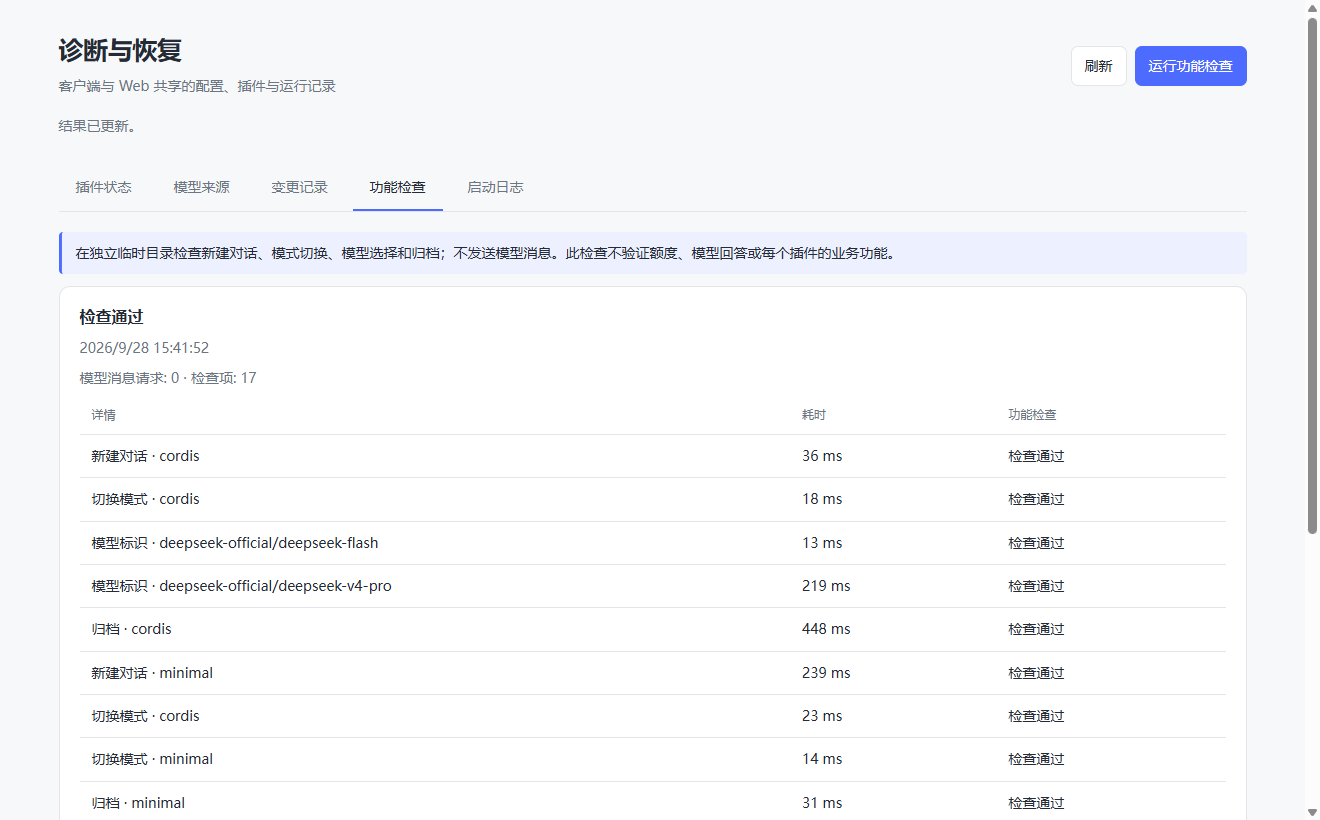Click the blue info banner about 独立临时目录
The height and width of the screenshot is (820, 1320).
[x=653, y=253]
